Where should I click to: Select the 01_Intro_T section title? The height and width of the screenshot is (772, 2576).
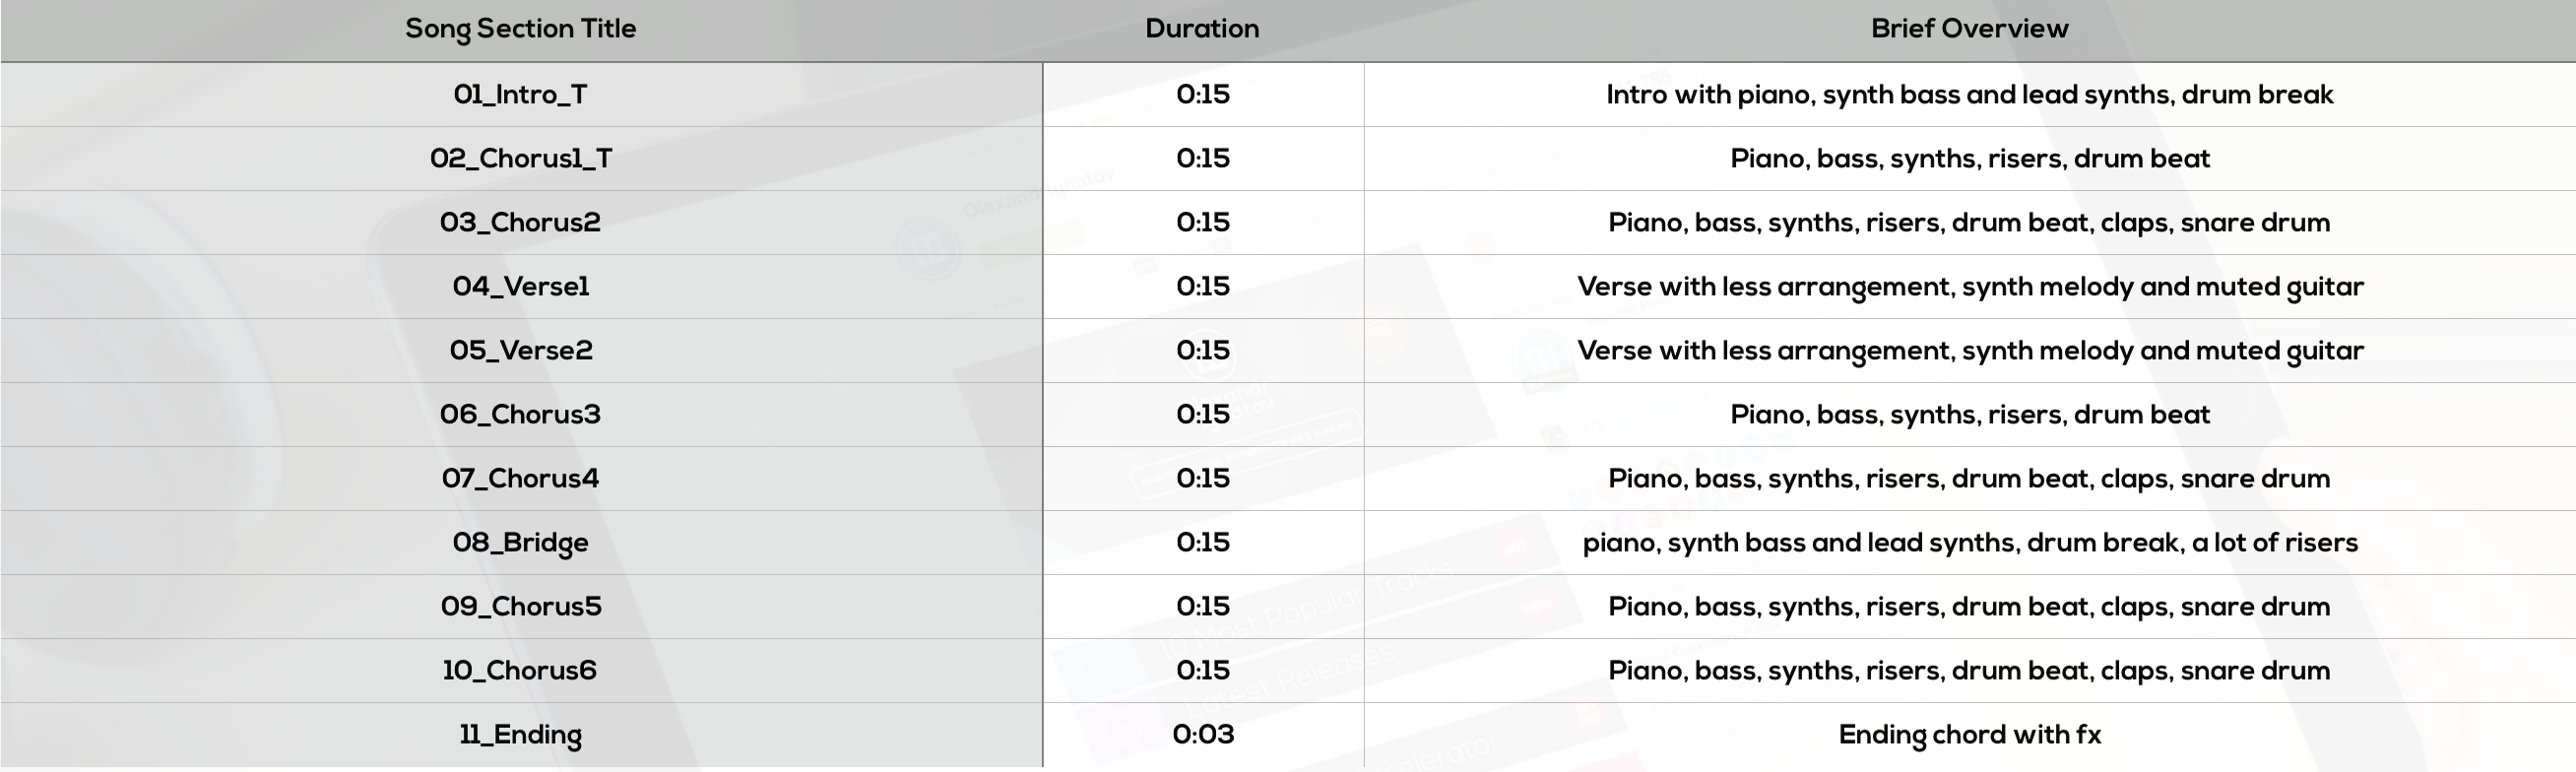(x=520, y=95)
